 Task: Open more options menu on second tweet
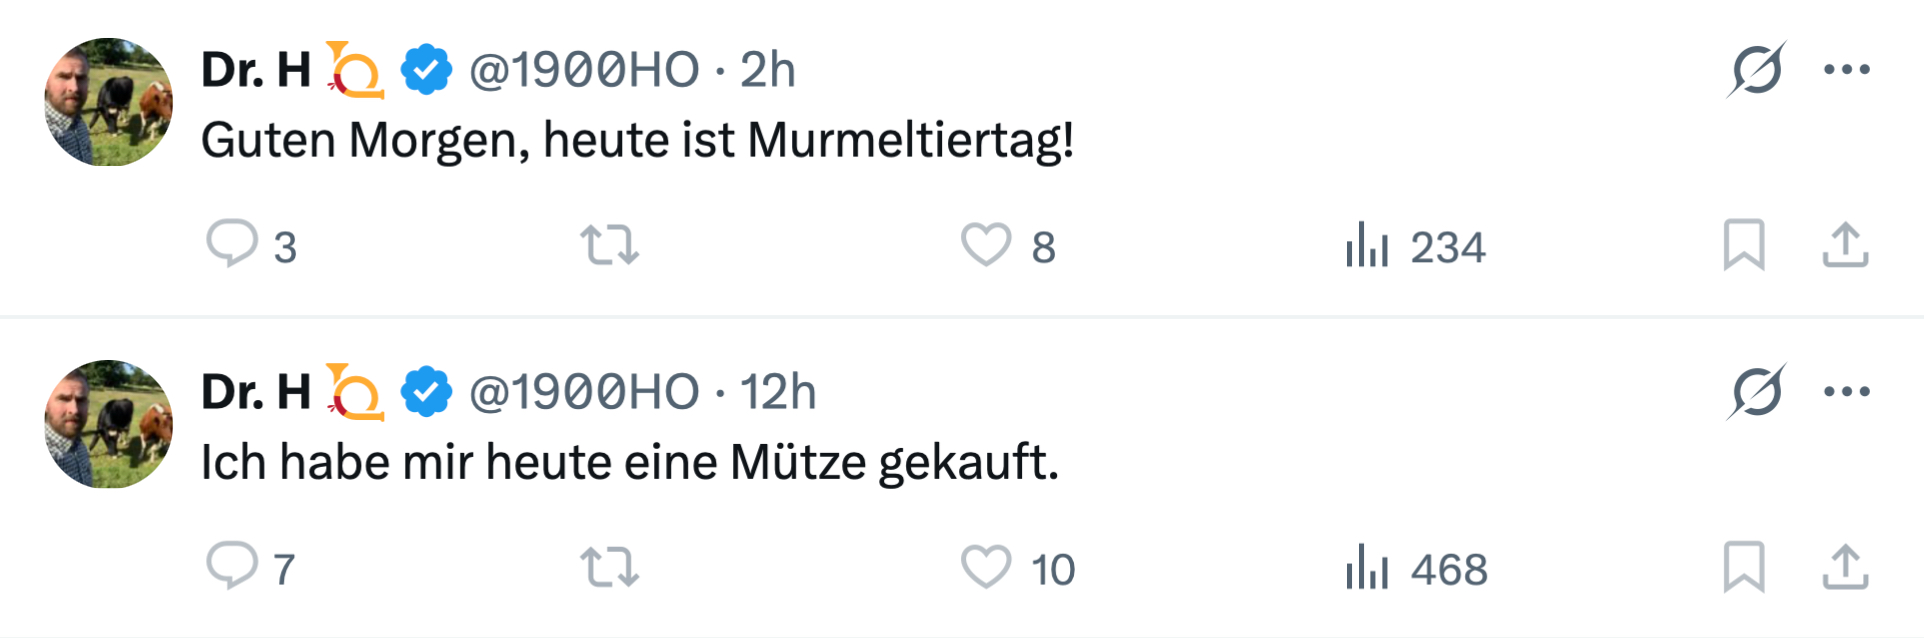(x=1846, y=391)
